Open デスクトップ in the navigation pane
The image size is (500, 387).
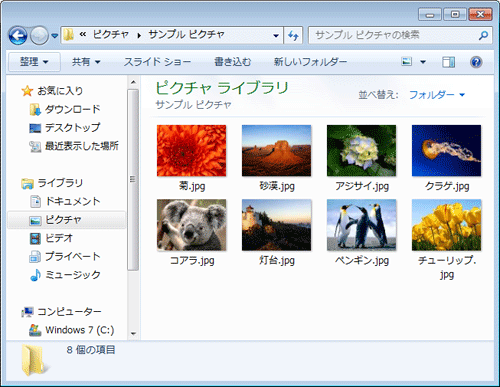coord(72,127)
